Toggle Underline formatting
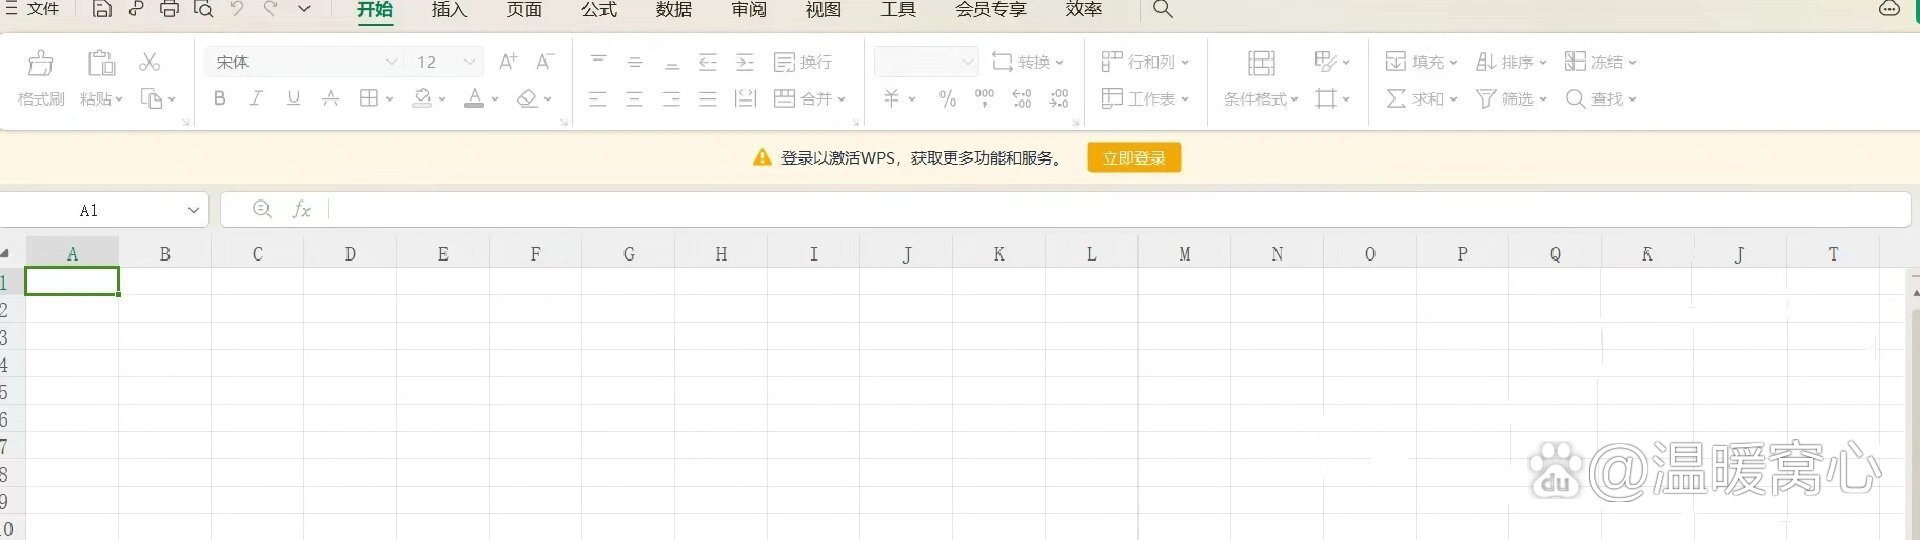1920x540 pixels. point(293,98)
